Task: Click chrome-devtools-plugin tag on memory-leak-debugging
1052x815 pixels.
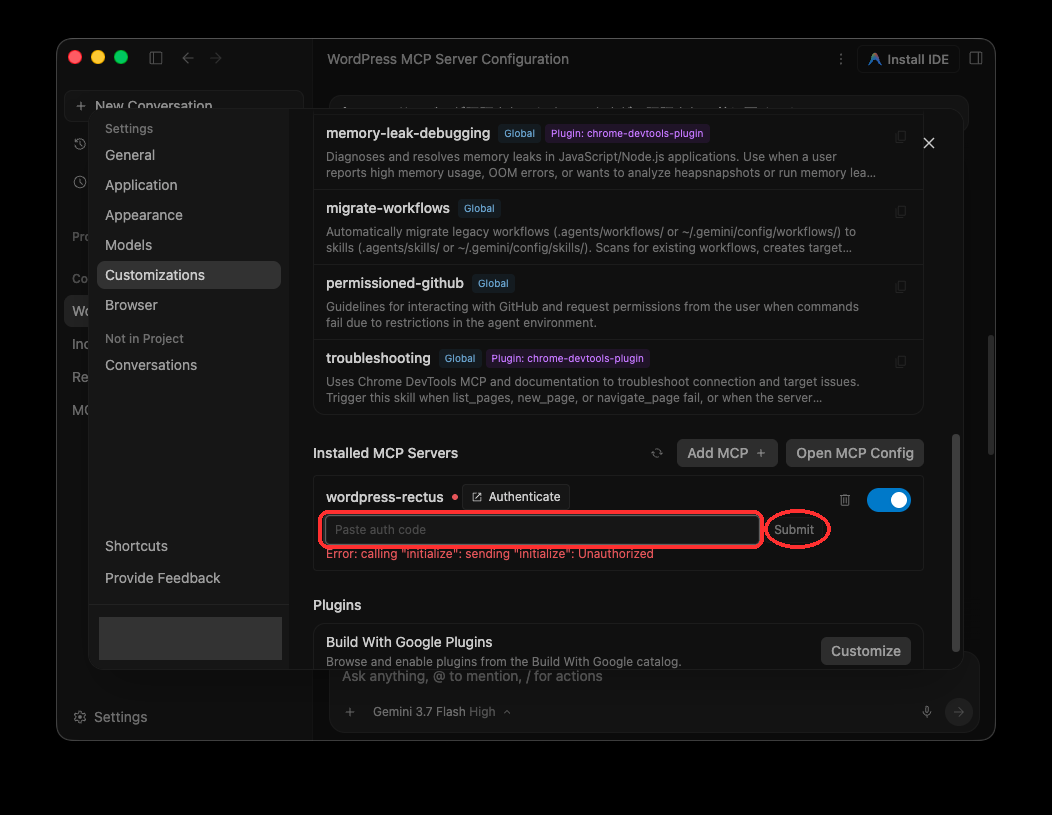Action: [627, 133]
